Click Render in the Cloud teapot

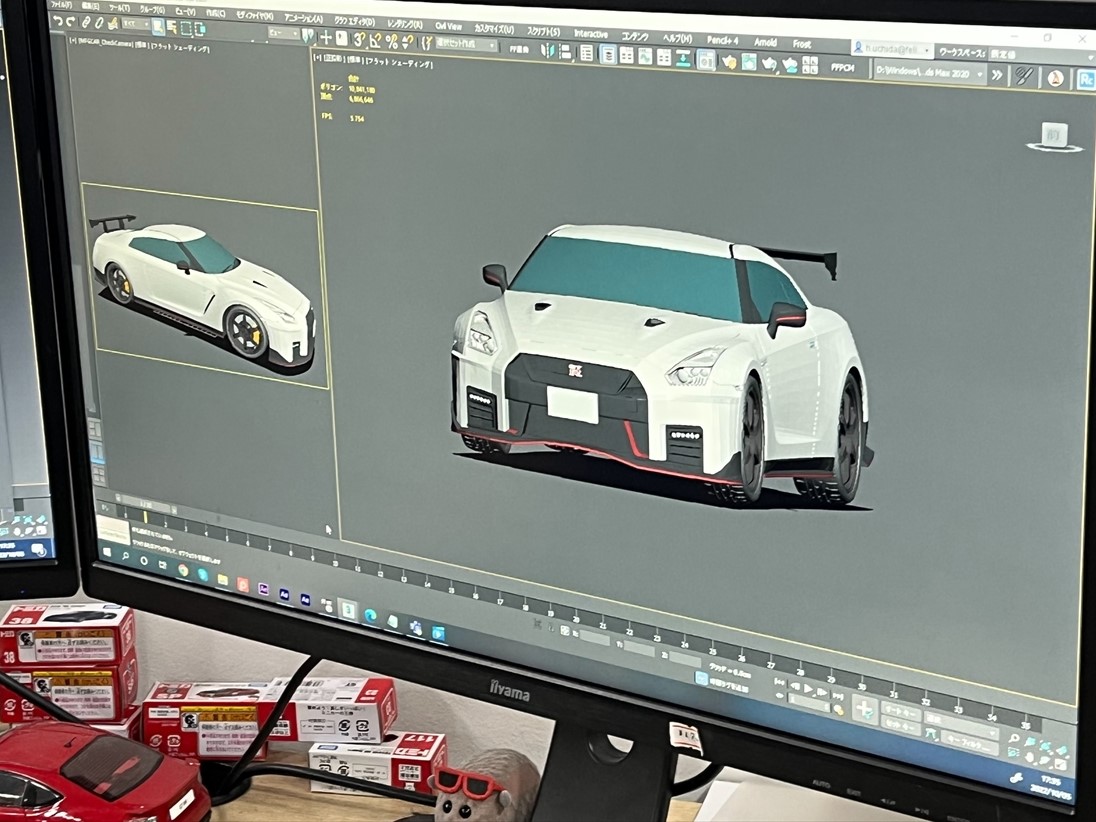coord(789,64)
